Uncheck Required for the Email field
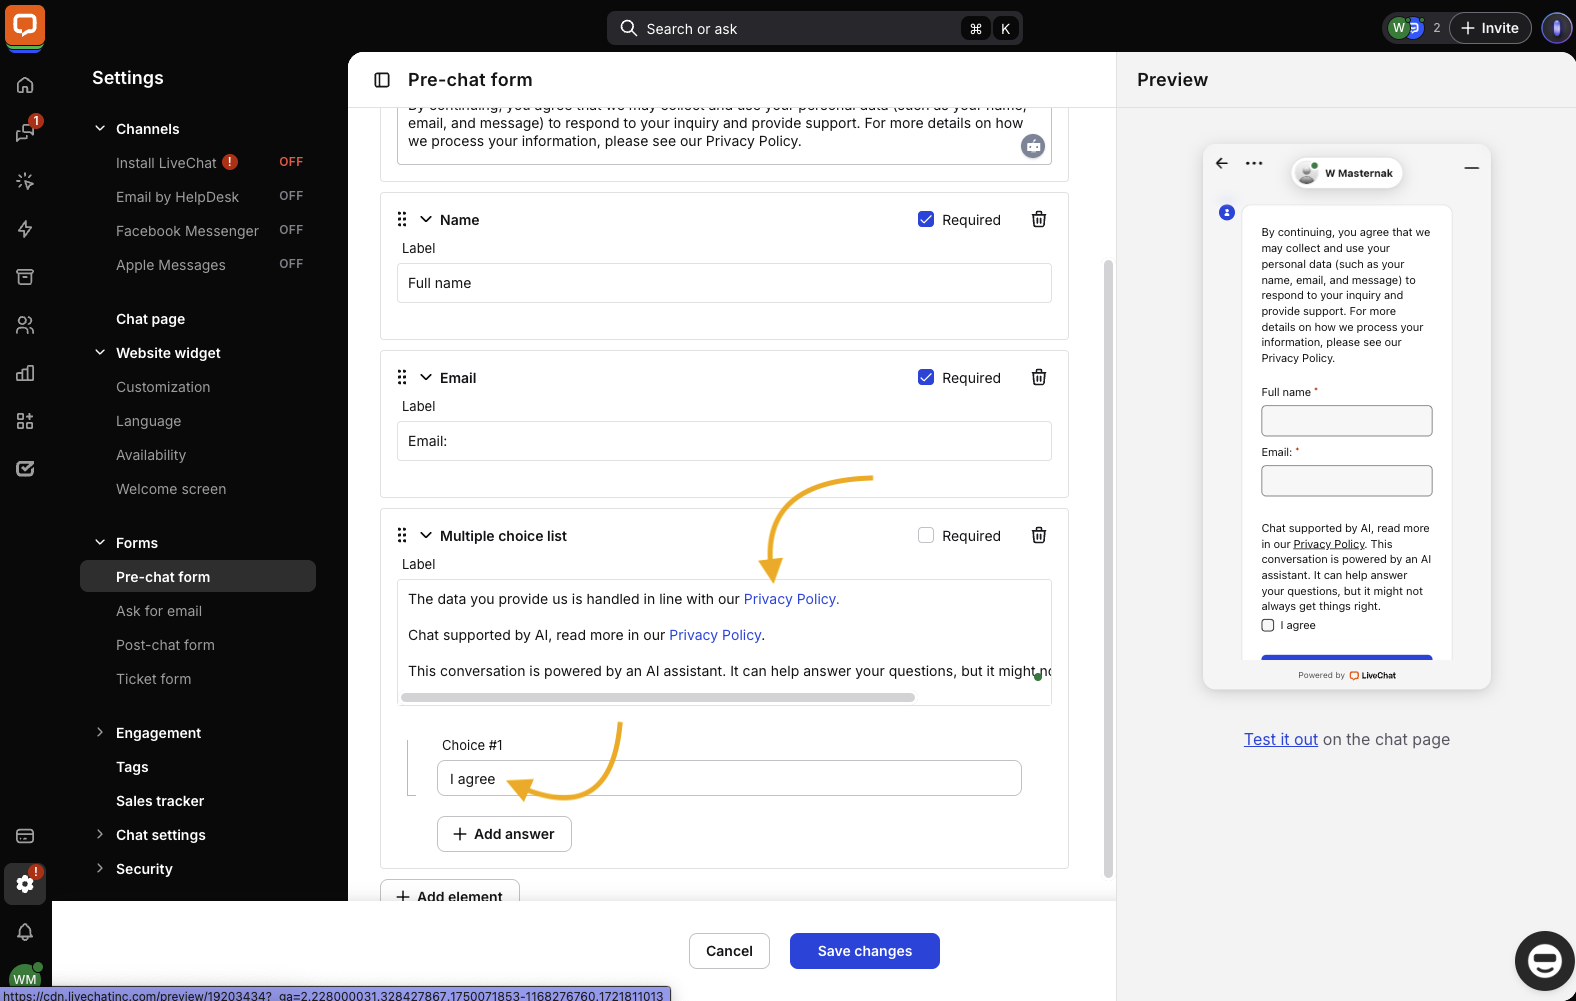 pos(926,377)
